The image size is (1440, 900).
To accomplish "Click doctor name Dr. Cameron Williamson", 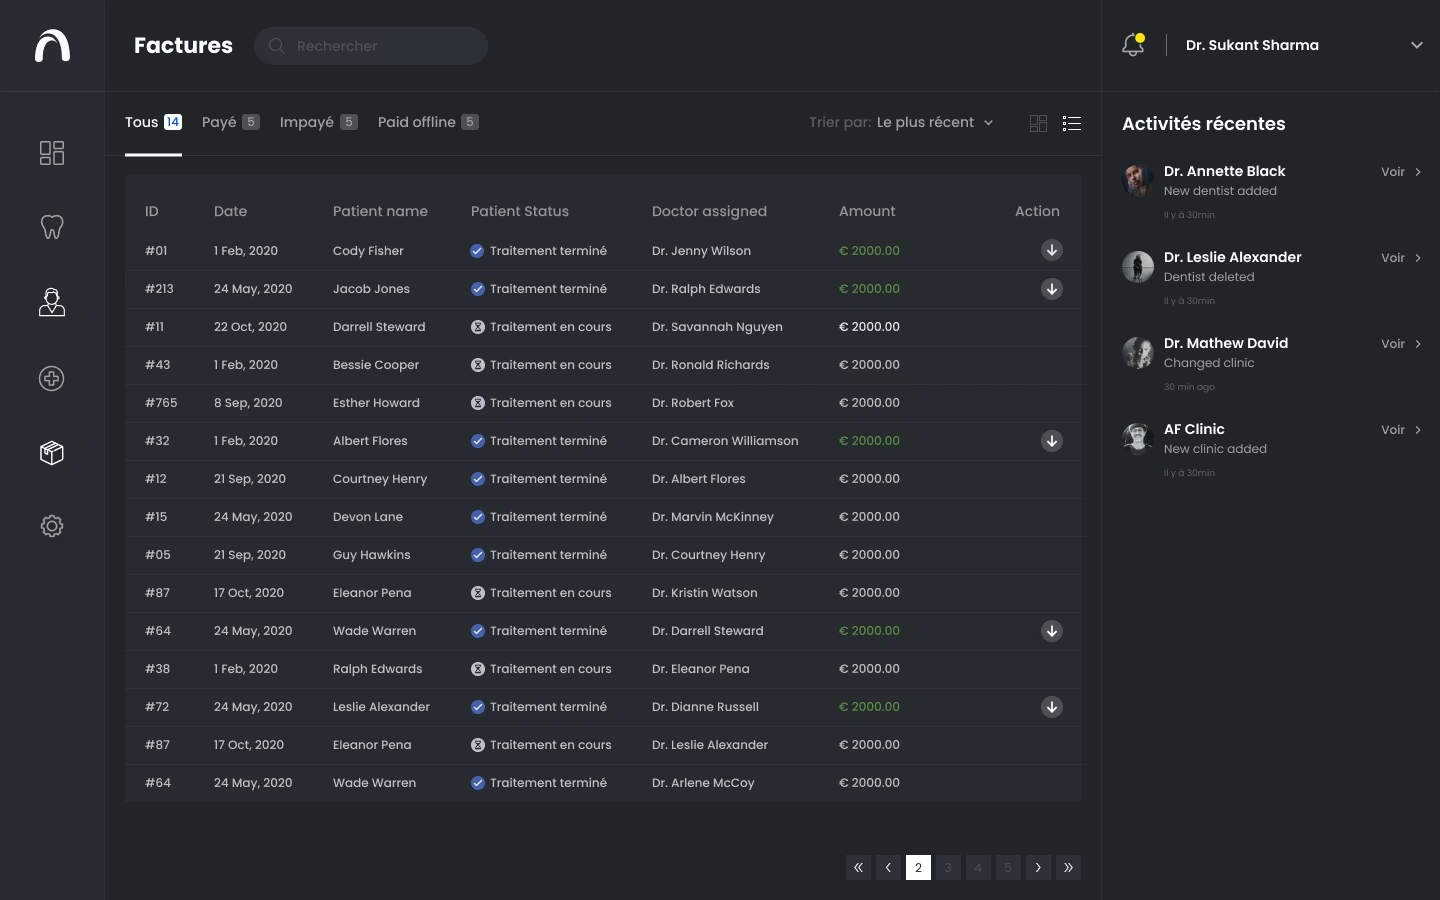I will pos(725,441).
